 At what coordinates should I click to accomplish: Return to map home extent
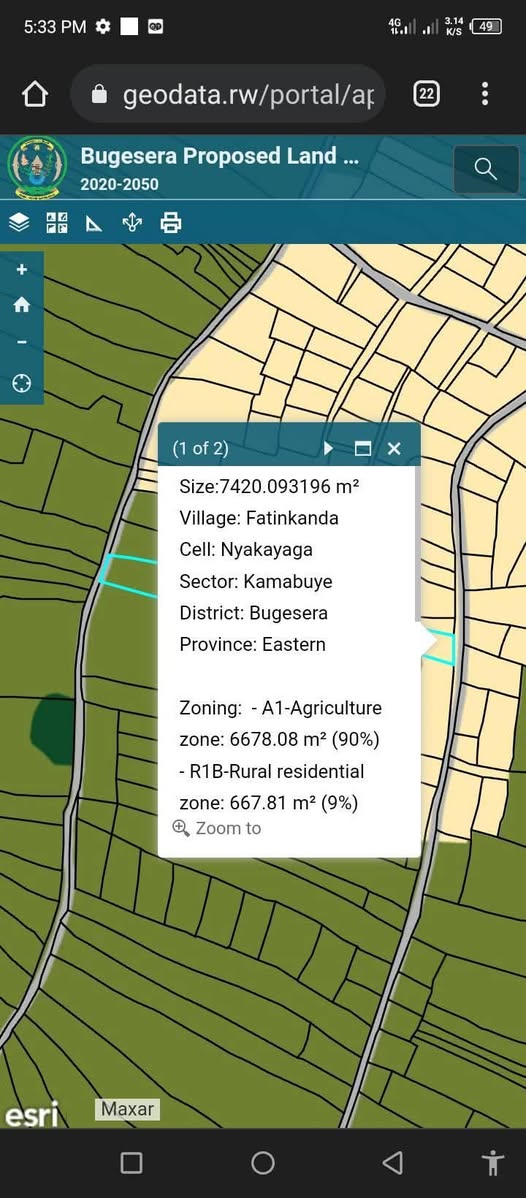point(21,305)
